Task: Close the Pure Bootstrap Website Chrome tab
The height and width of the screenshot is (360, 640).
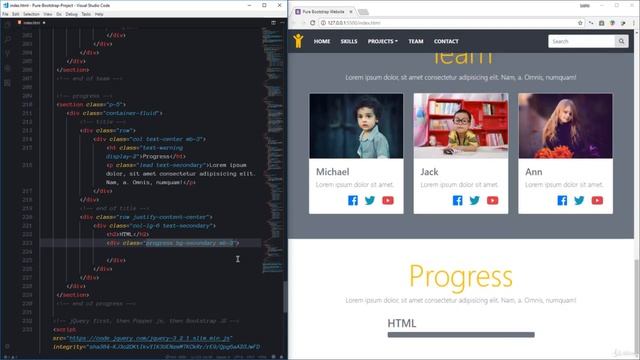Action: click(351, 12)
